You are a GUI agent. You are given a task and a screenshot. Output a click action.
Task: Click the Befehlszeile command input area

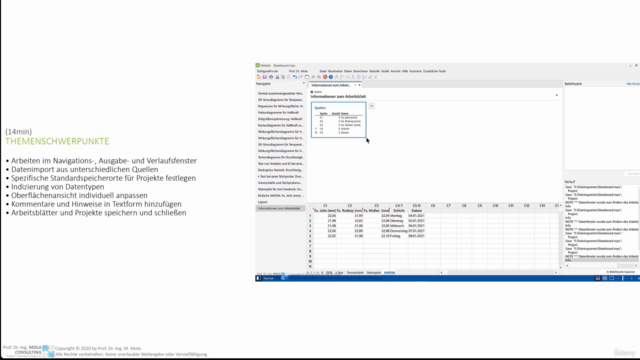pos(602,128)
